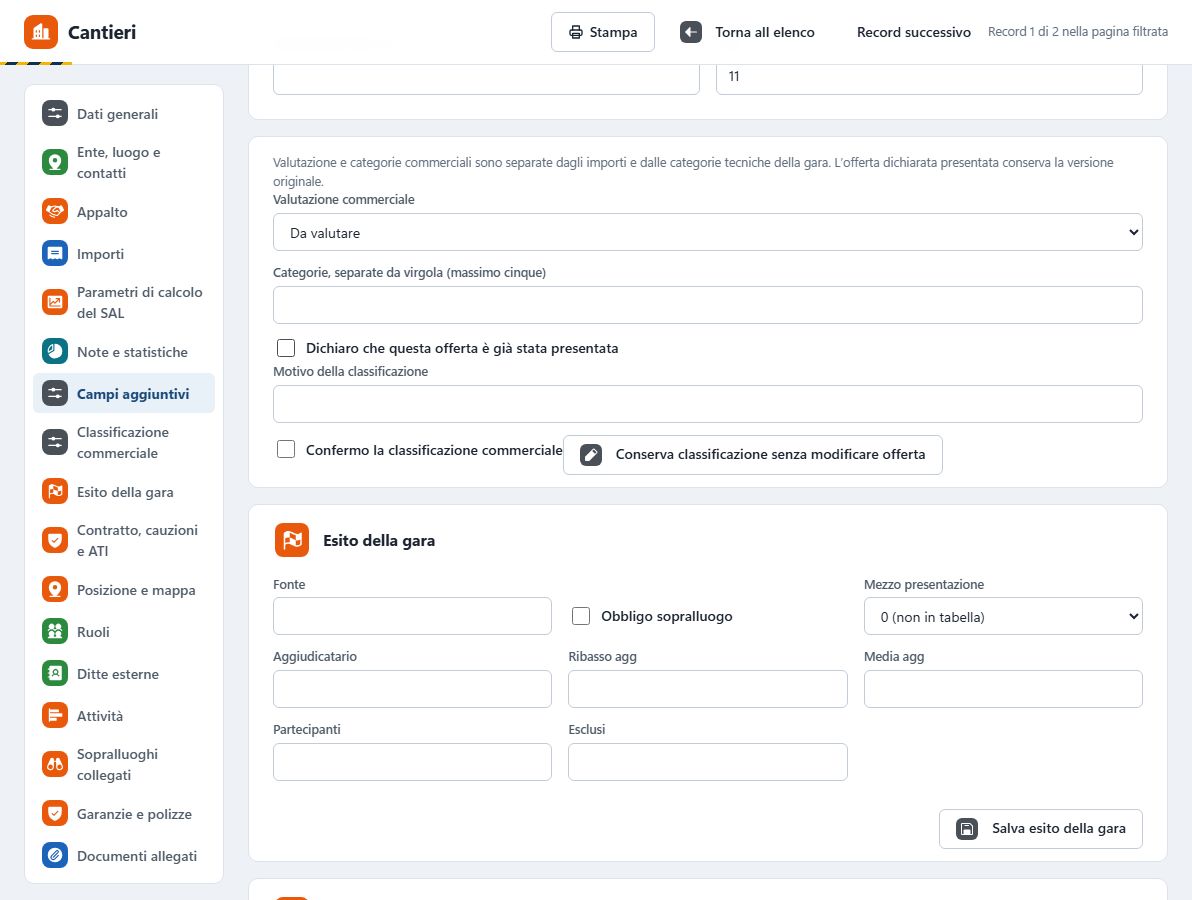Click the Cantieri app logo icon

click(x=41, y=32)
